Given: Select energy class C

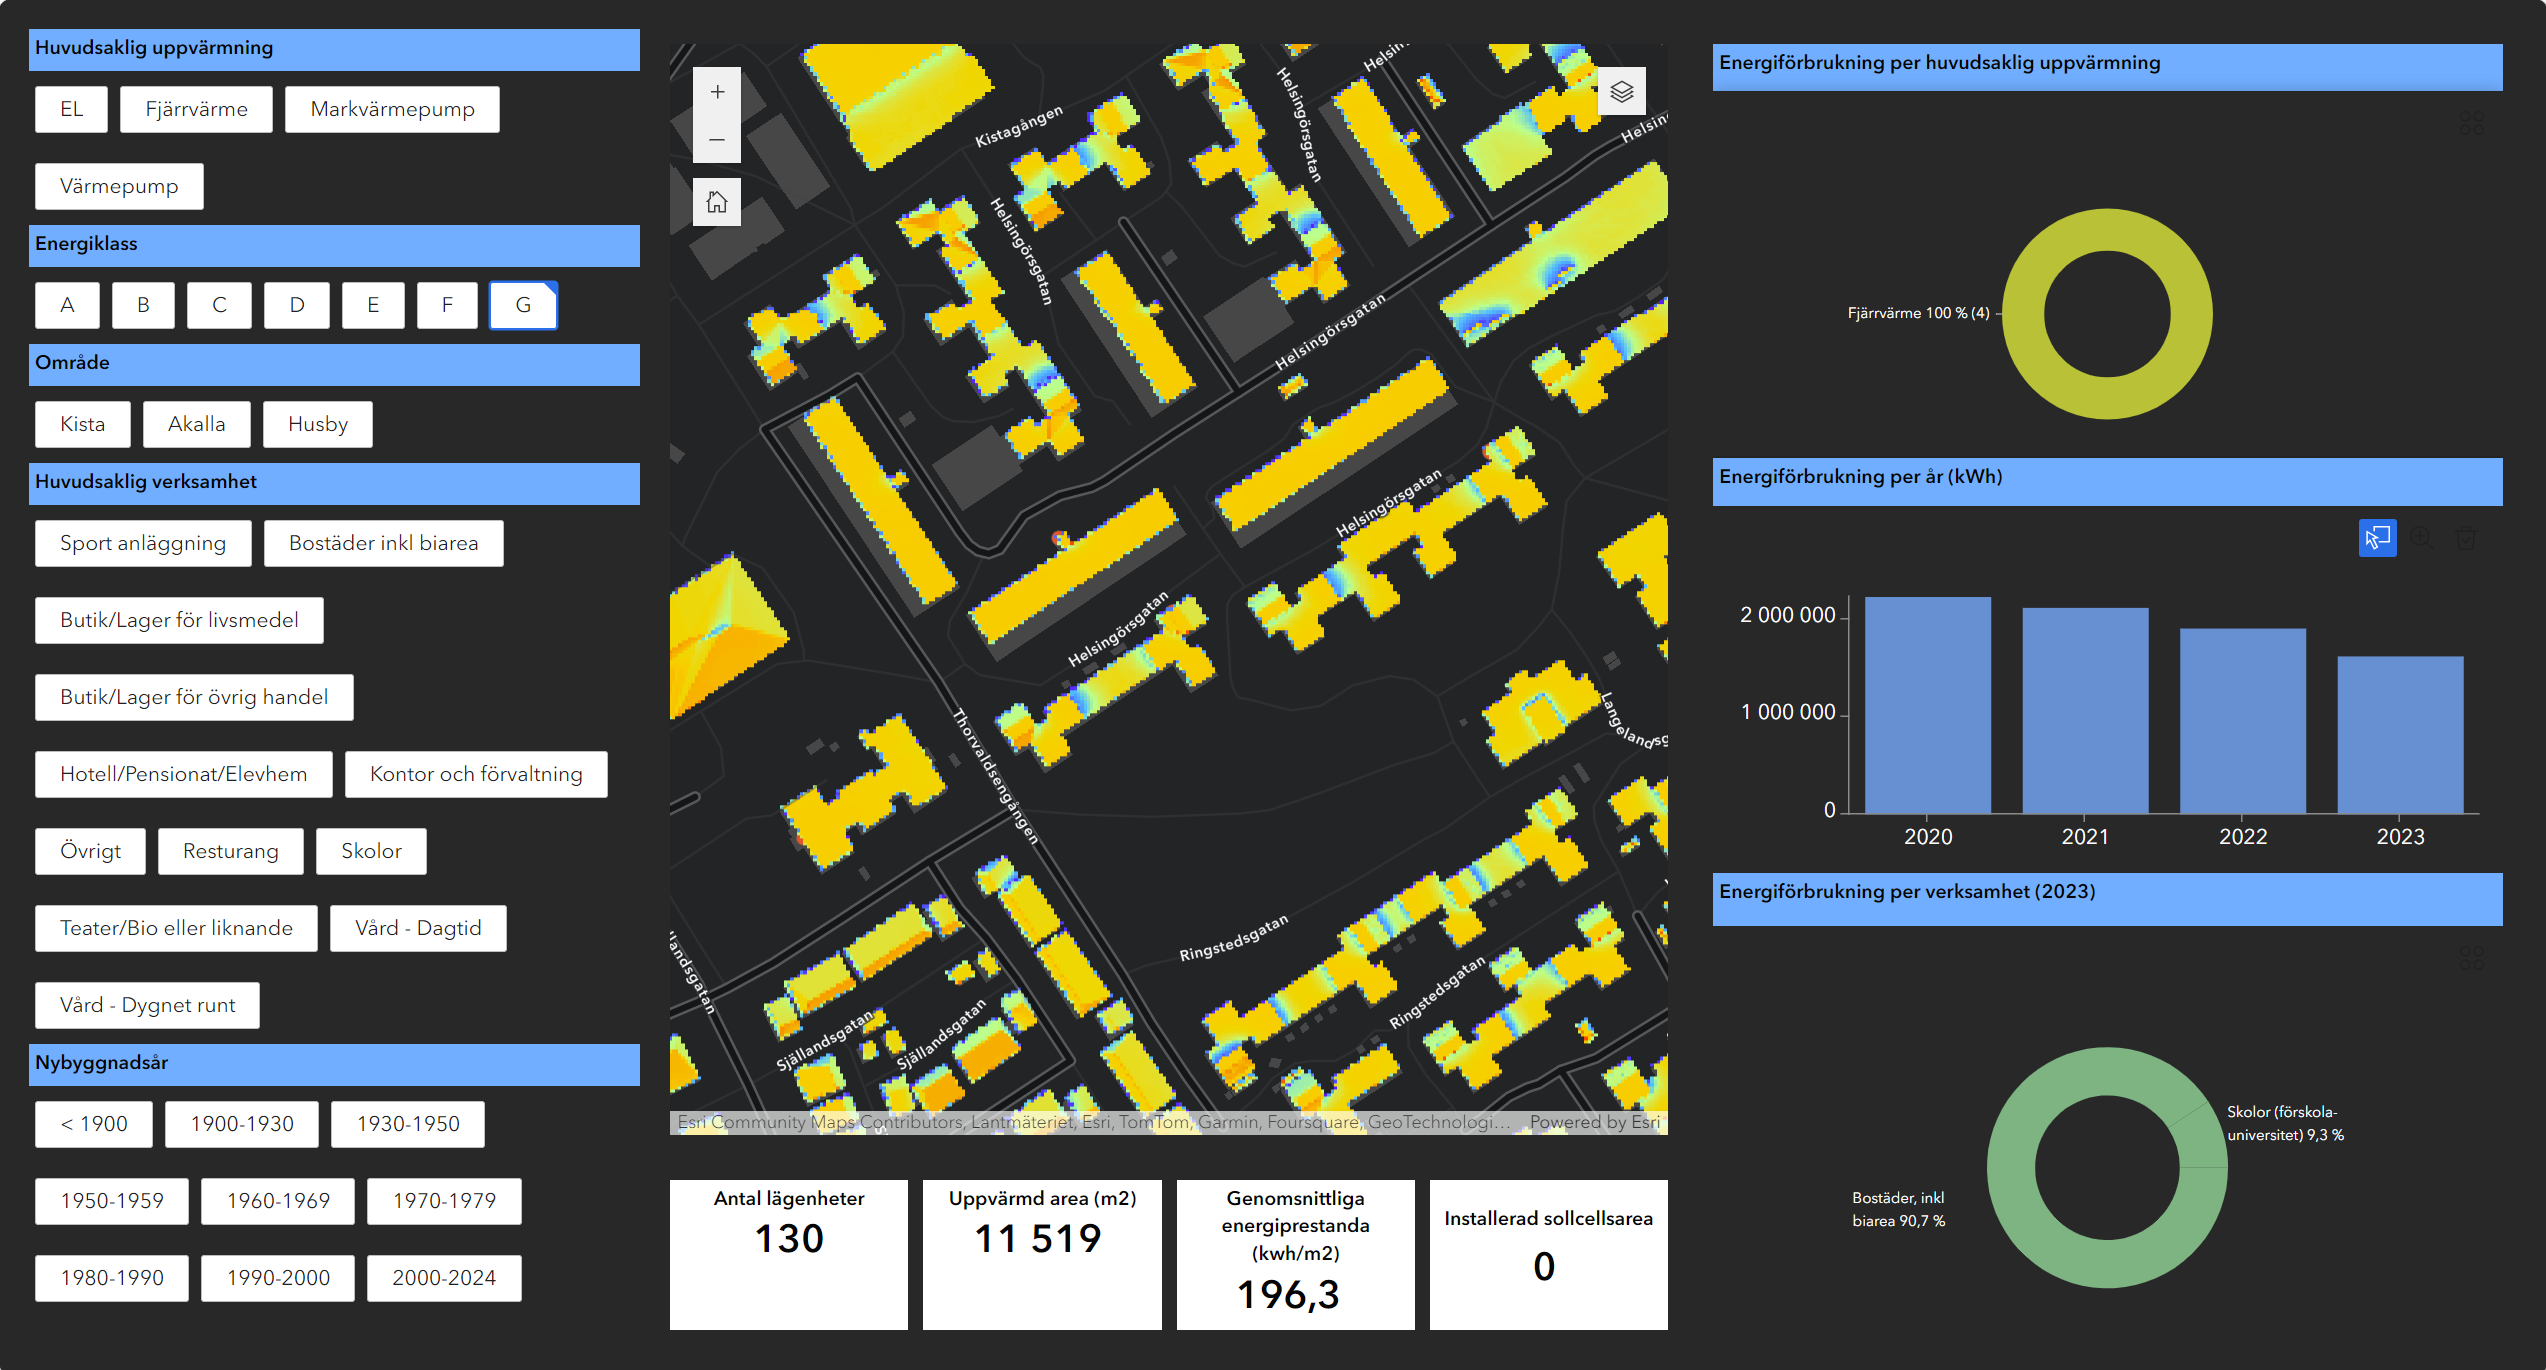Looking at the screenshot, I should 219,305.
